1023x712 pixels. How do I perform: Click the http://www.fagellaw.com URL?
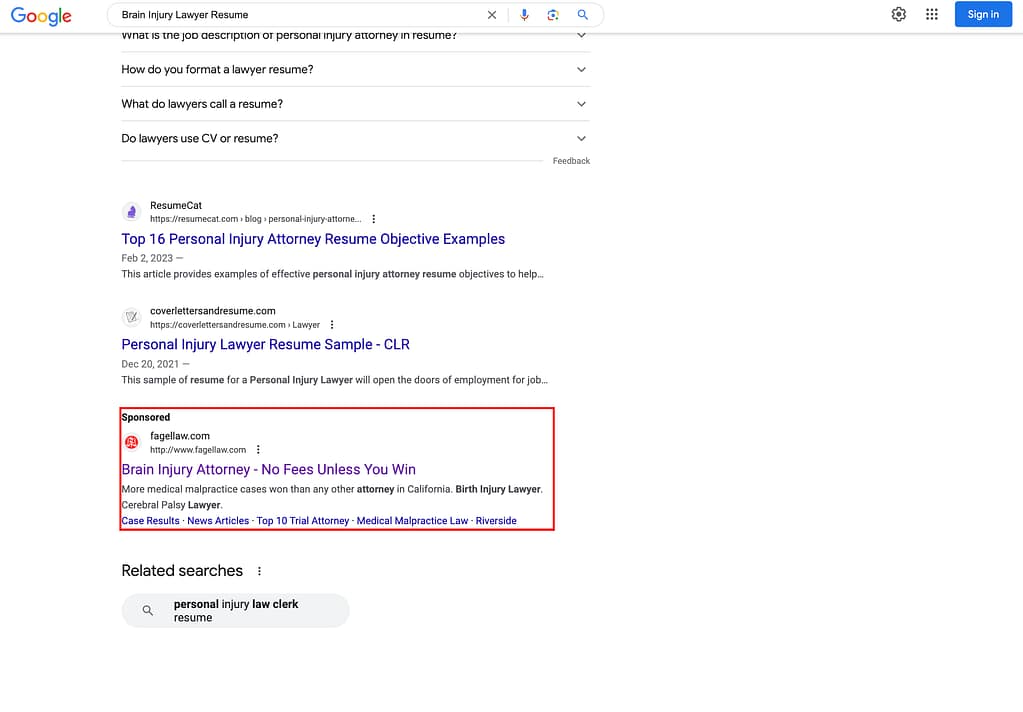[198, 450]
